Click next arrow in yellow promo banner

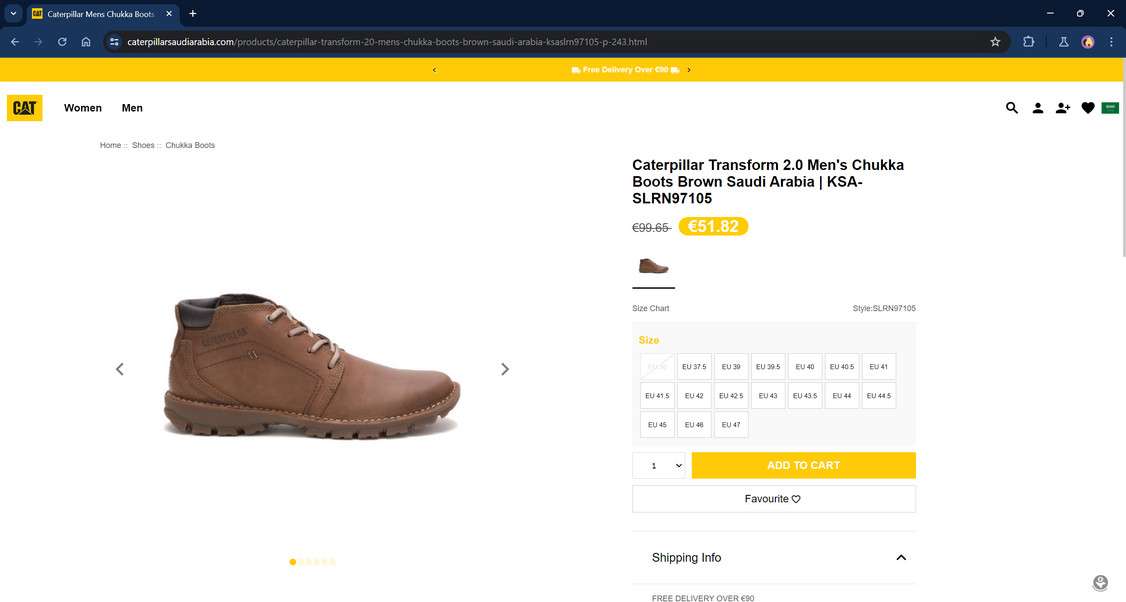point(689,70)
